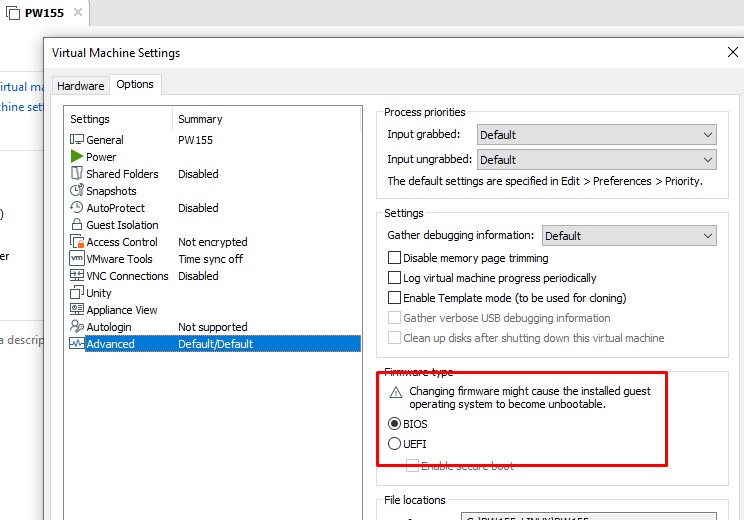Click the 'Default/Default' summary text
The height and width of the screenshot is (520, 744).
pyautogui.click(x=215, y=344)
